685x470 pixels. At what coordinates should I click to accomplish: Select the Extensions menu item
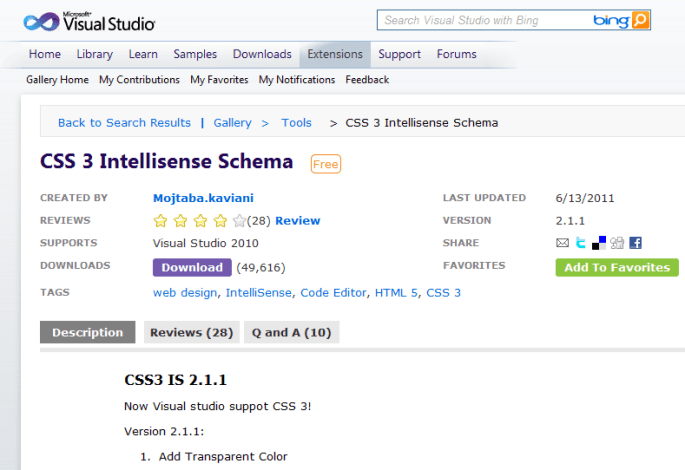(x=335, y=54)
